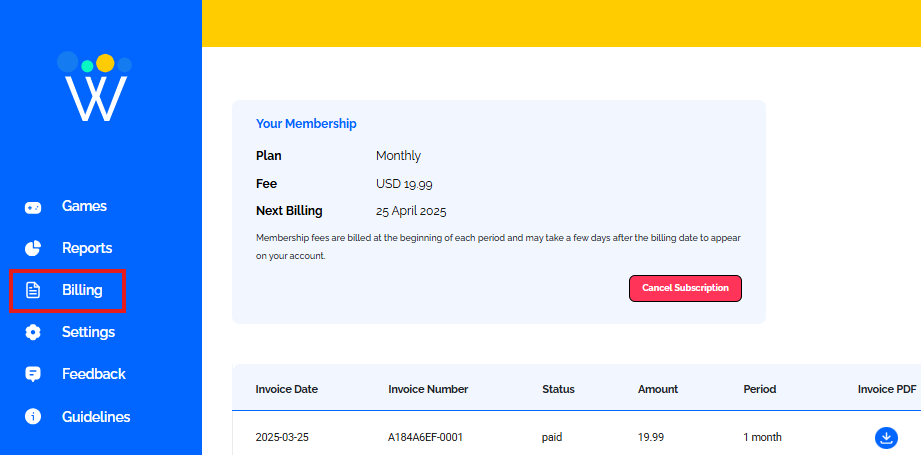Click the 19.99 amount cell
The height and width of the screenshot is (455, 921).
(x=651, y=437)
